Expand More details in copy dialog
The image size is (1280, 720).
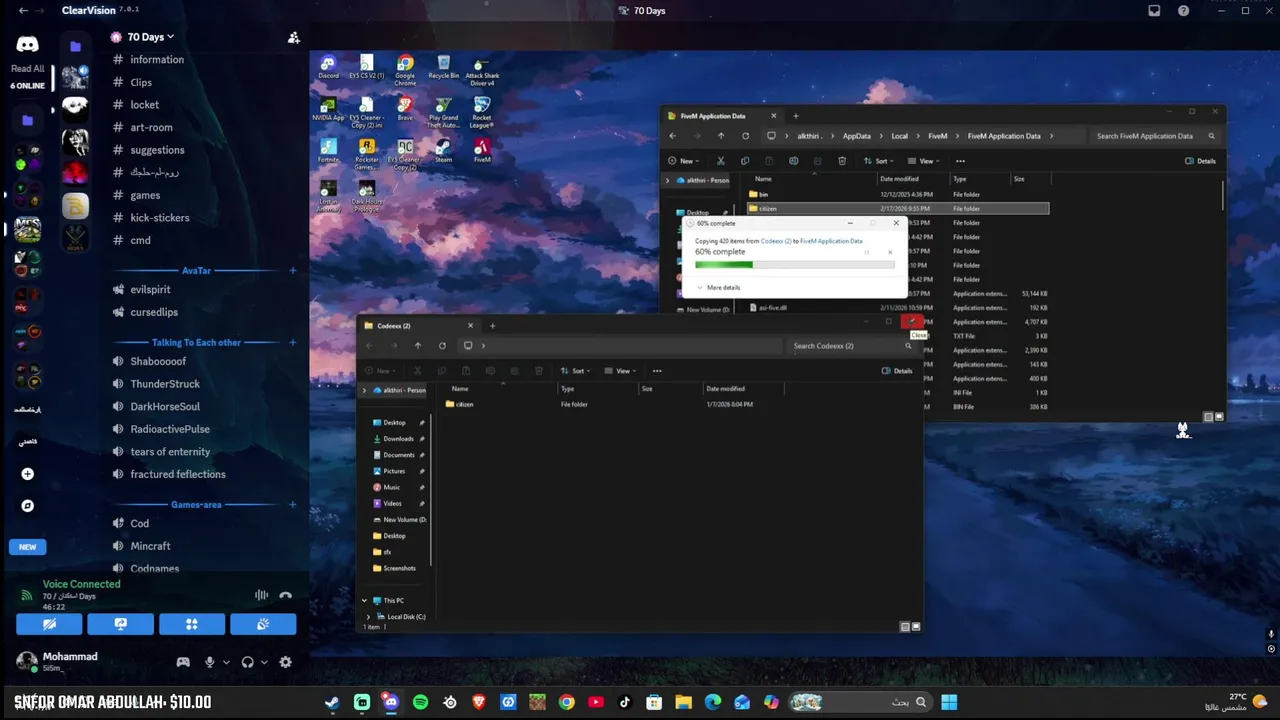point(718,288)
